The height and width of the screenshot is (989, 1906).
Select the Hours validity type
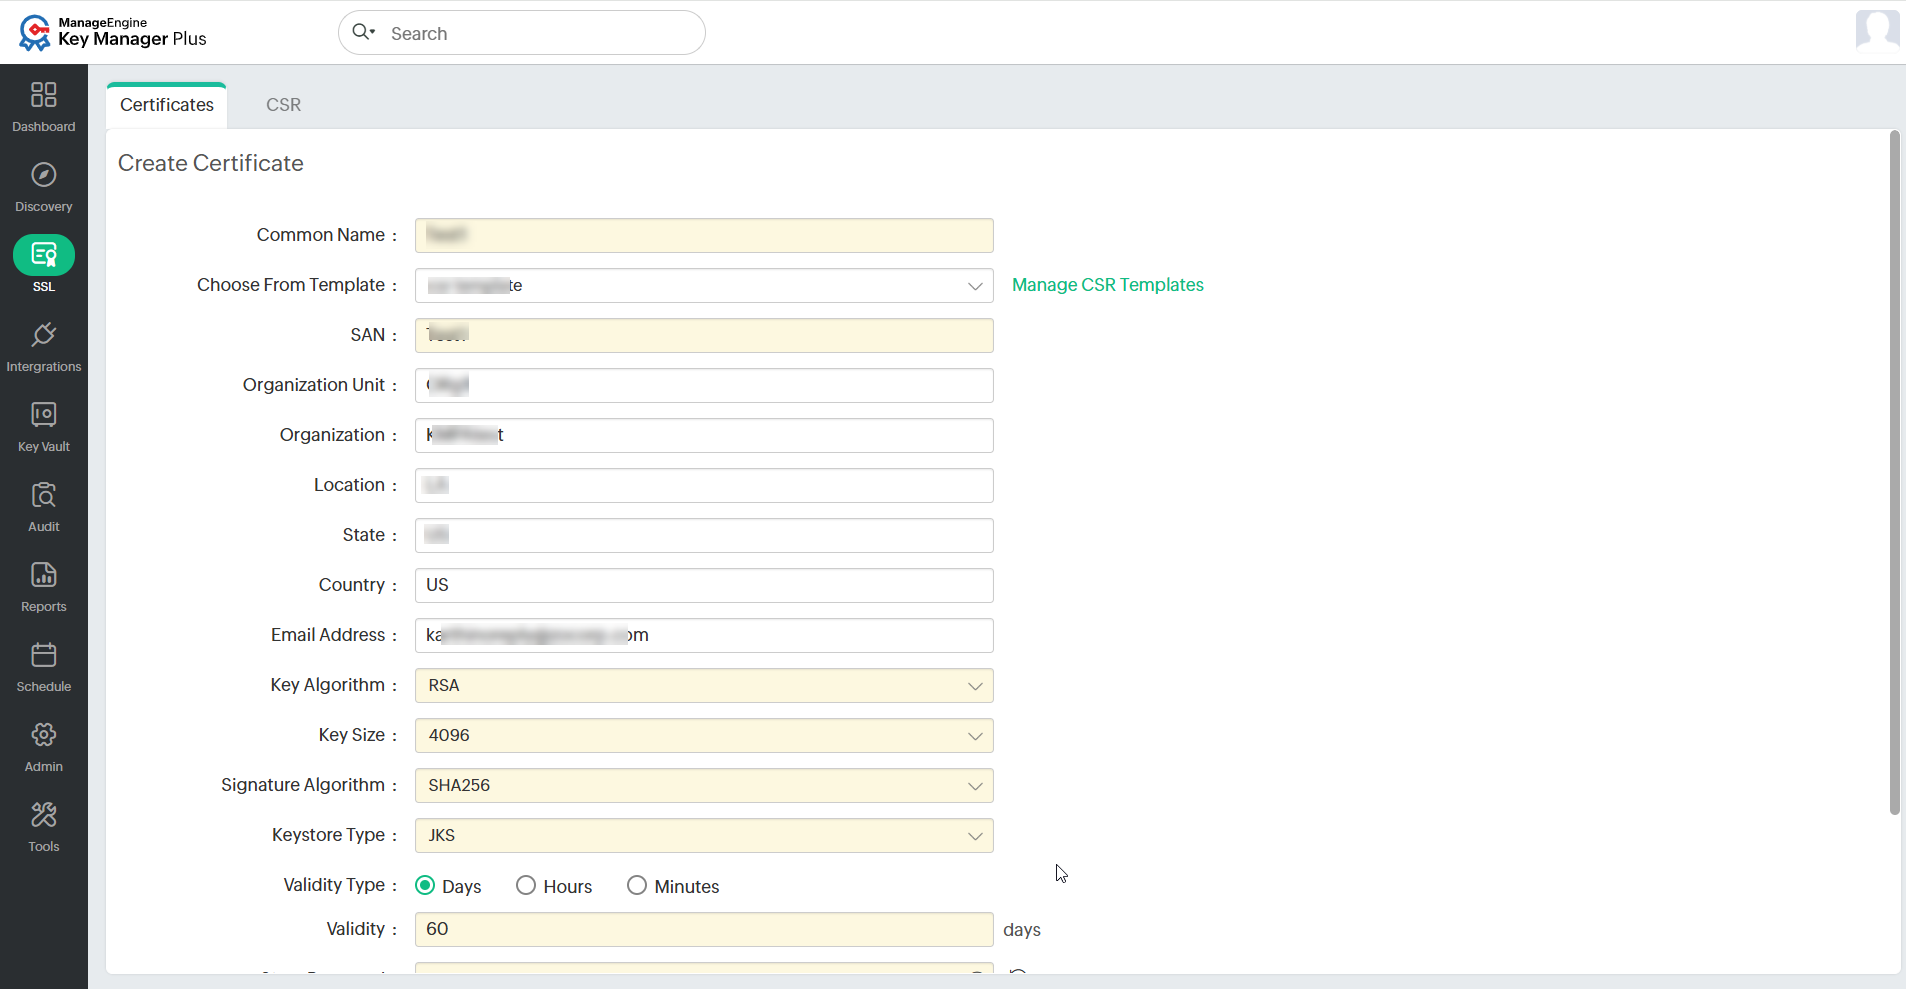pos(526,885)
